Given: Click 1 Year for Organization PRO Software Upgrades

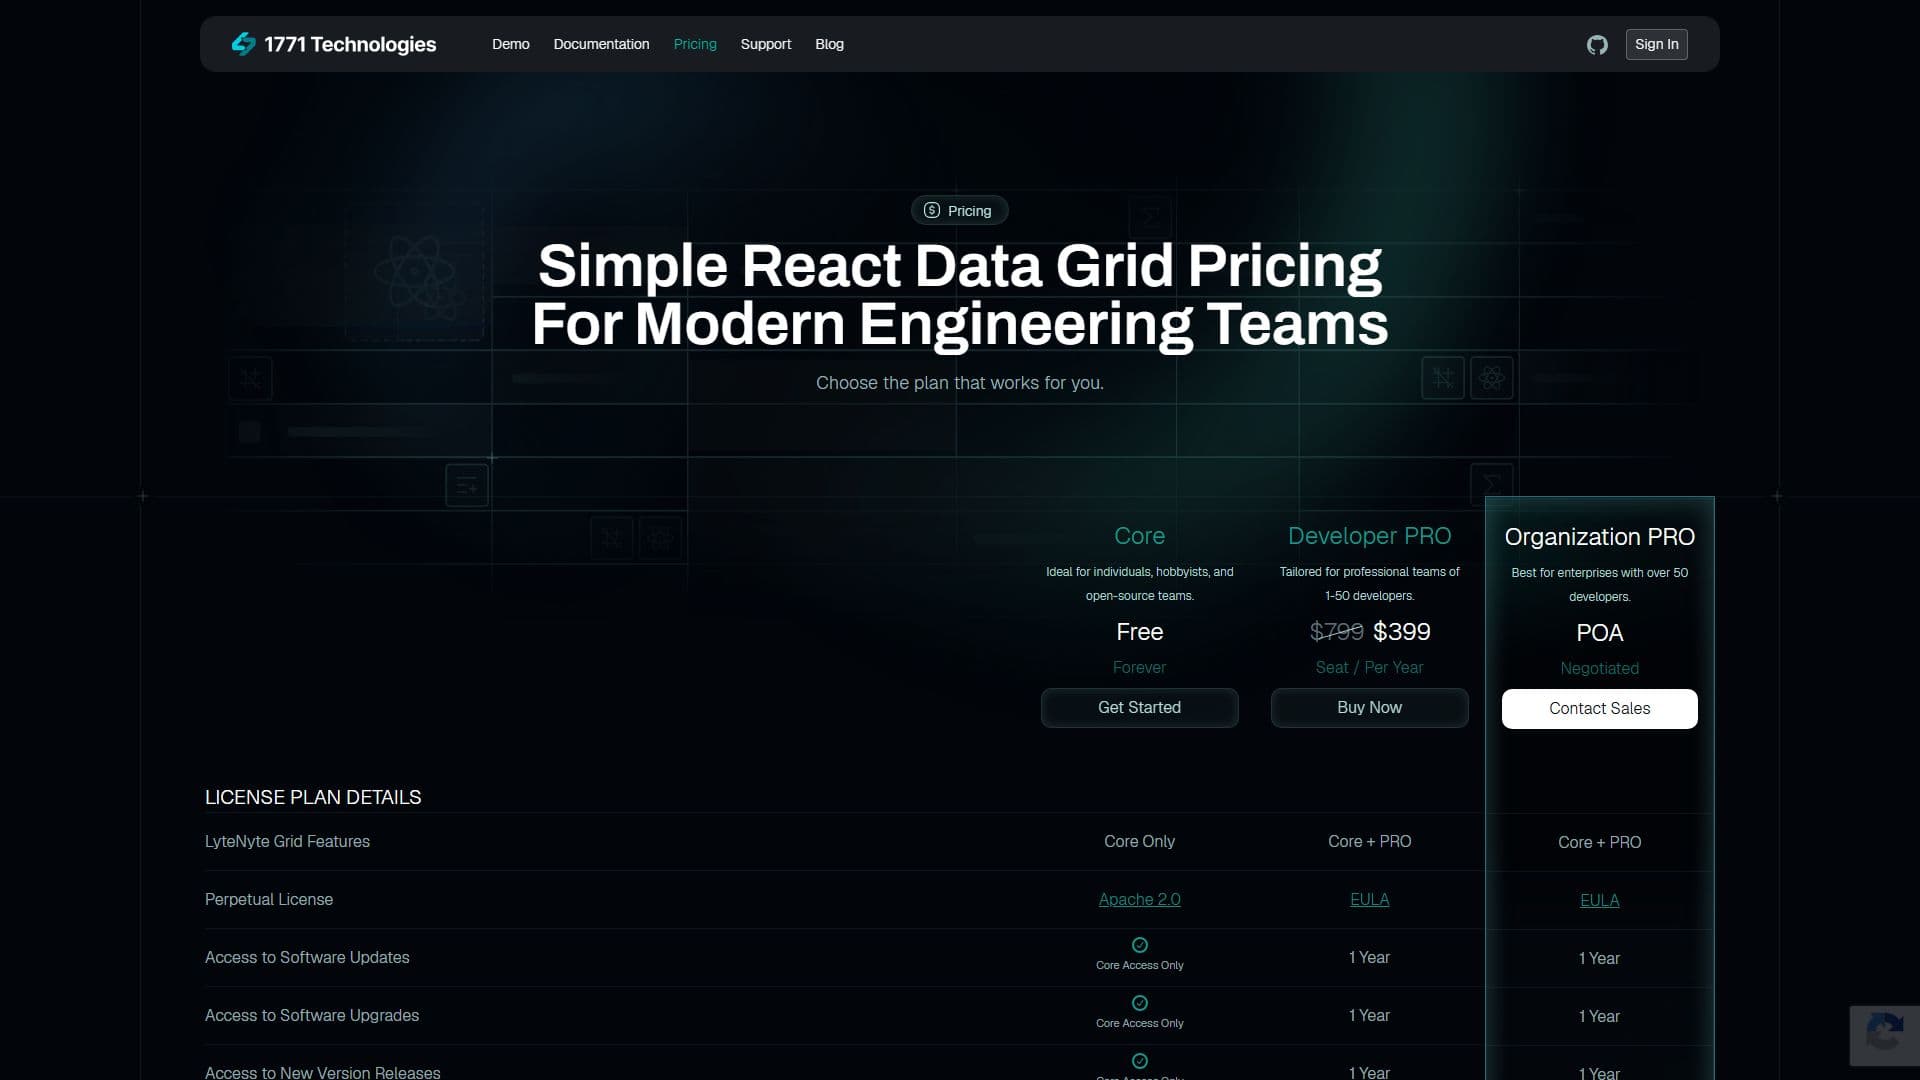Looking at the screenshot, I should pos(1600,1016).
